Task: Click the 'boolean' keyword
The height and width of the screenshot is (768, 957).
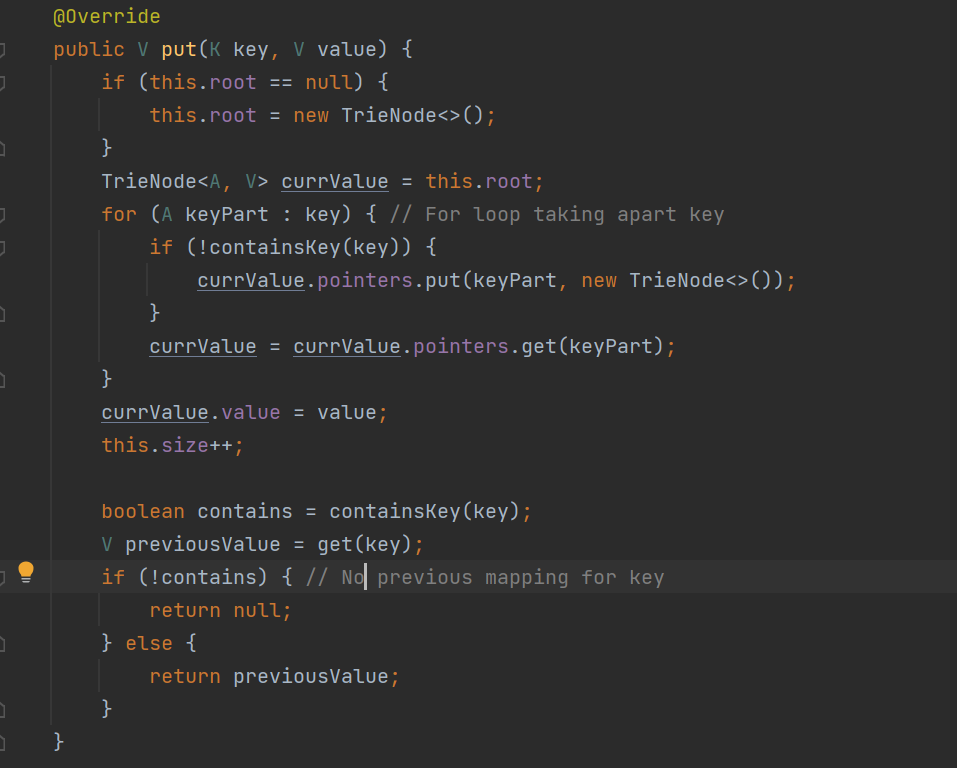Action: pos(143,511)
